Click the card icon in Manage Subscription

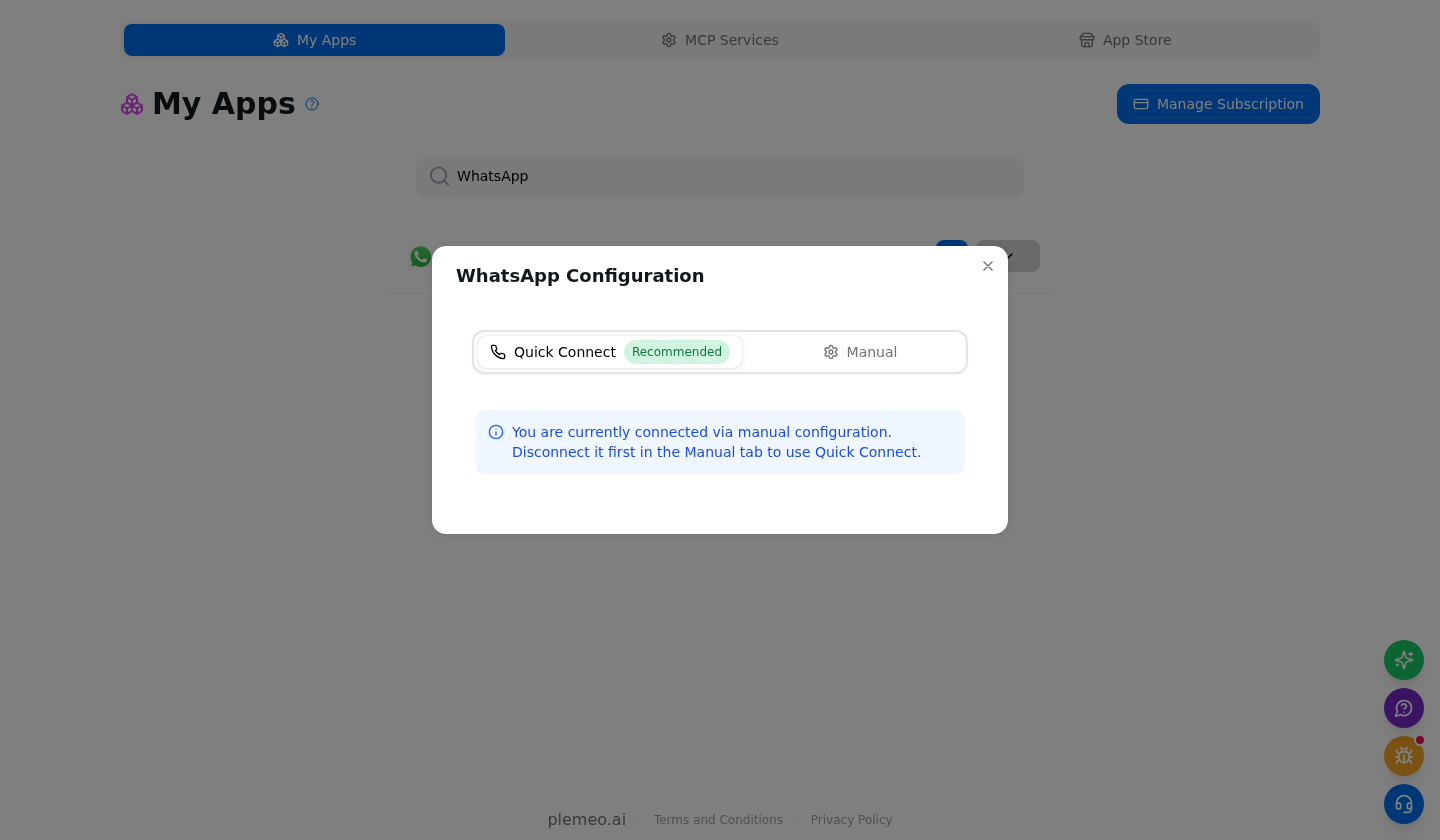coord(1141,104)
